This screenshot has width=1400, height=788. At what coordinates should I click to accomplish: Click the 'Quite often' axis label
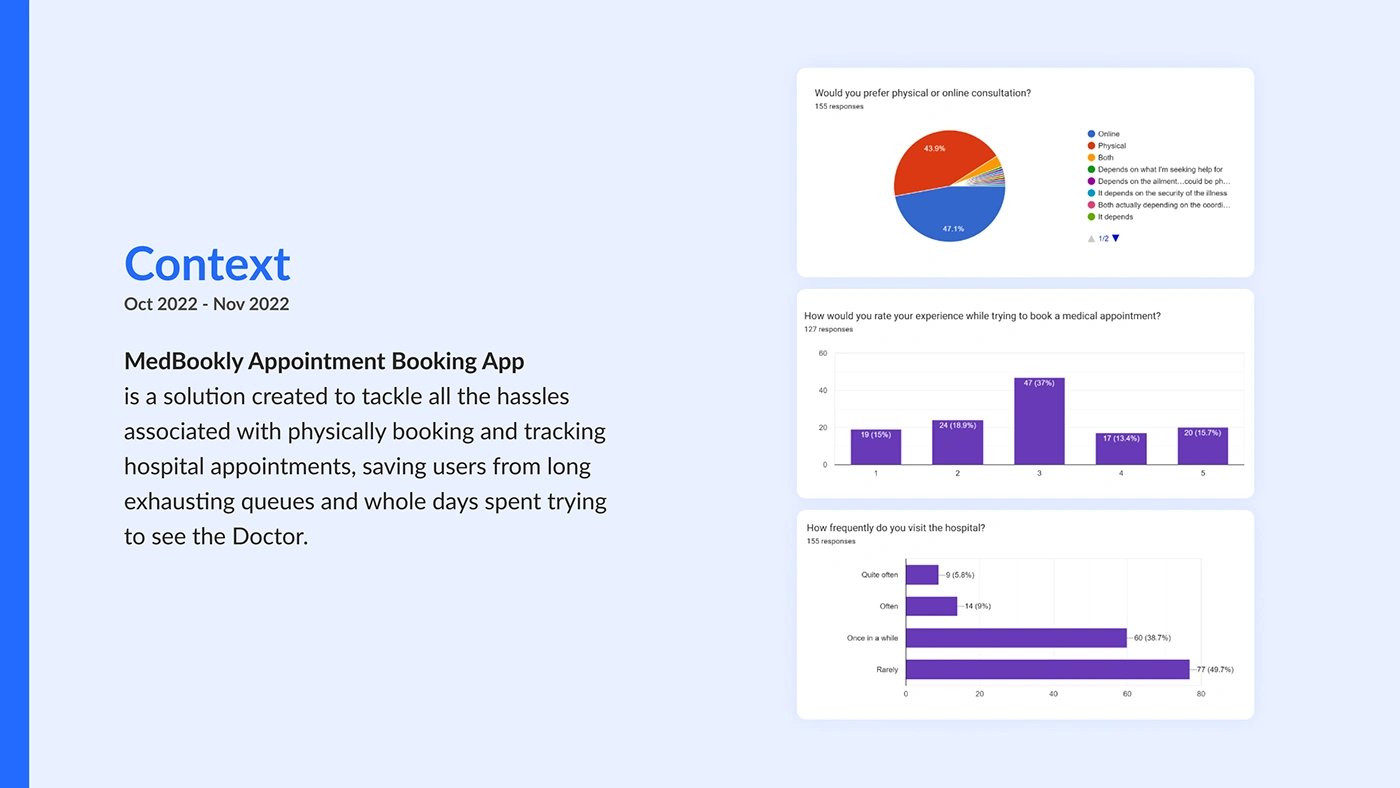click(x=880, y=575)
